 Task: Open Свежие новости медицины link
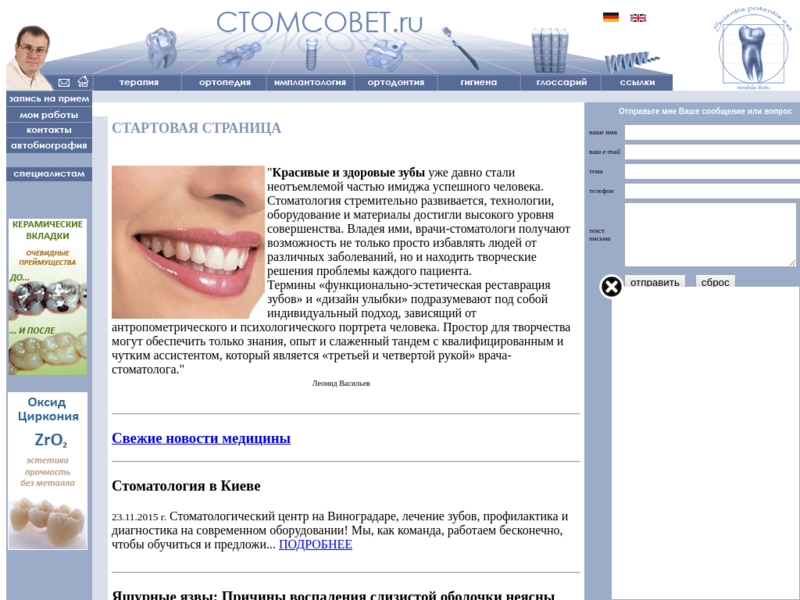201,438
